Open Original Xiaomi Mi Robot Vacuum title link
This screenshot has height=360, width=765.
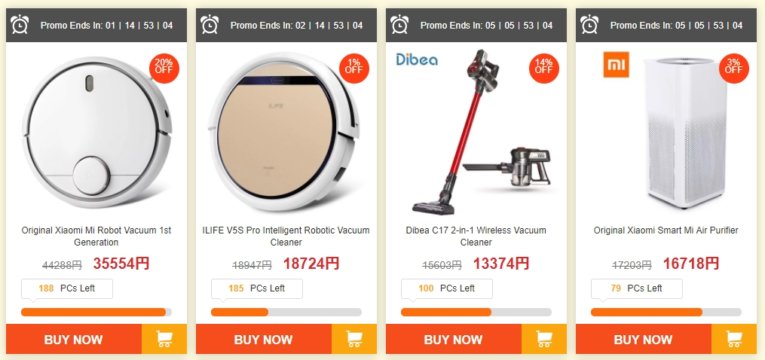(96, 236)
